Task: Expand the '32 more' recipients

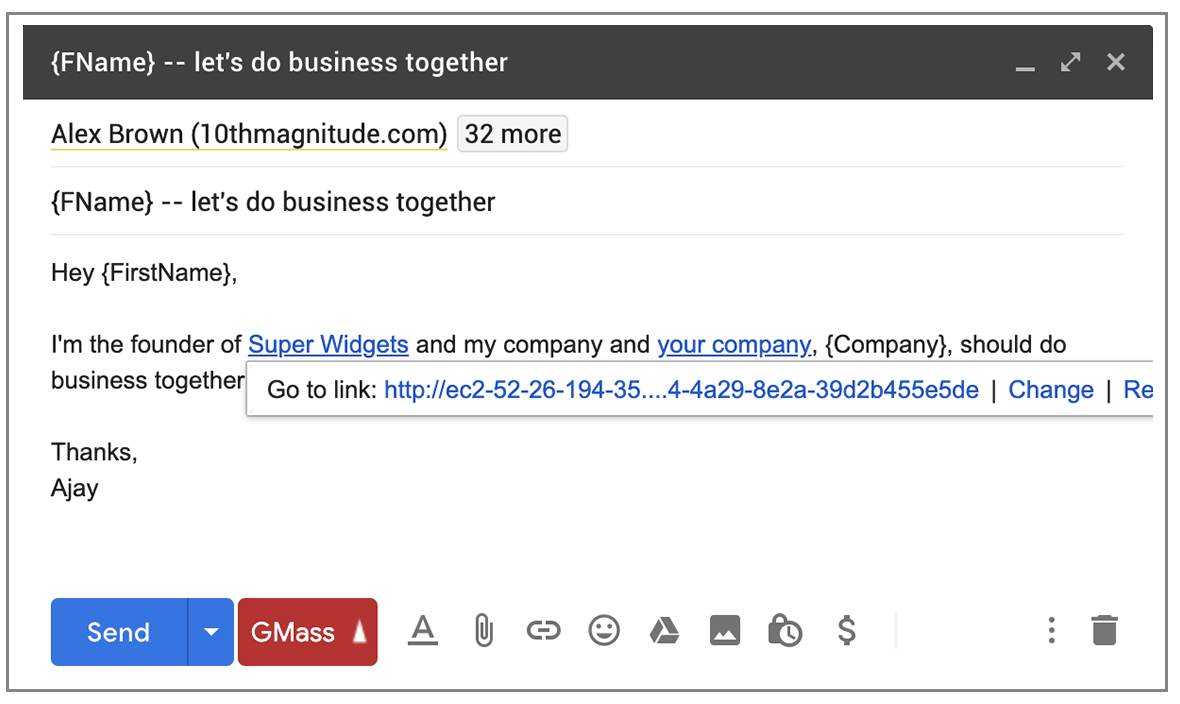Action: [512, 134]
